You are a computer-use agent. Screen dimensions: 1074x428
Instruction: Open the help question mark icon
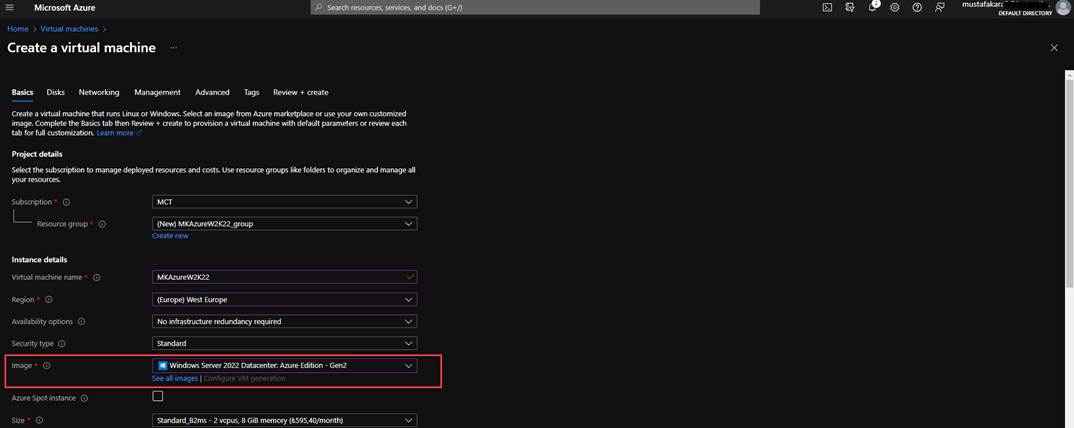coord(917,7)
